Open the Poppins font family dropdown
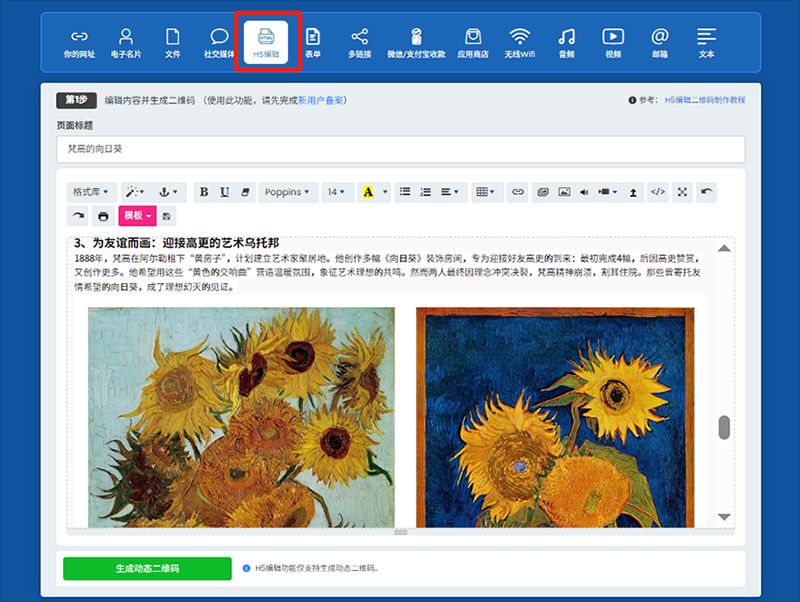The image size is (800, 602). click(x=287, y=192)
